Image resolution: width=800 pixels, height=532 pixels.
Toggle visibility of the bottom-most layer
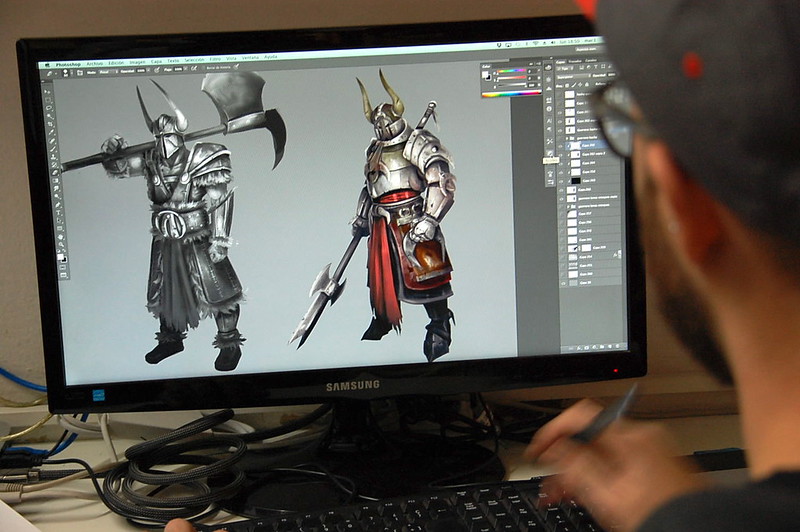point(563,284)
